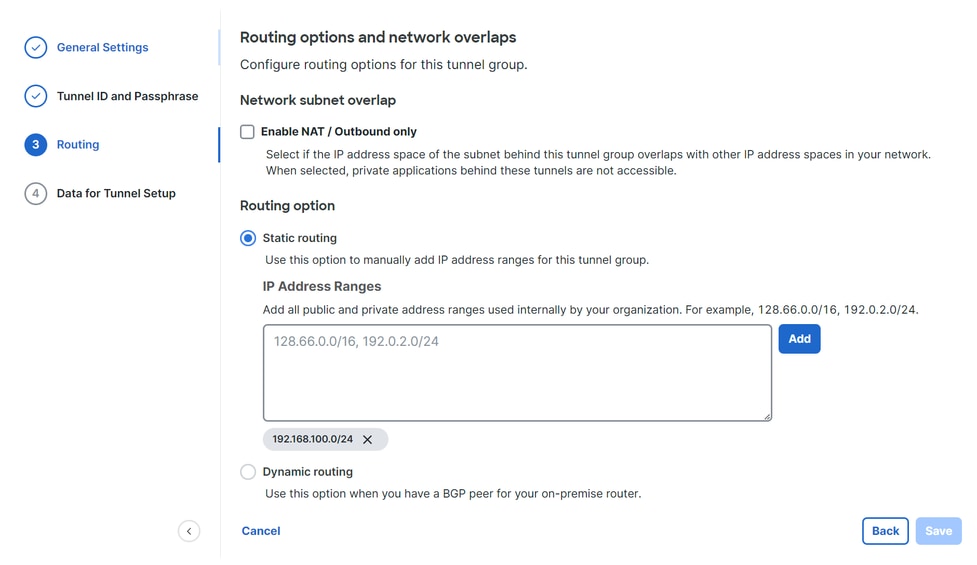The image size is (977, 565).
Task: Click the Save button
Action: coord(938,531)
